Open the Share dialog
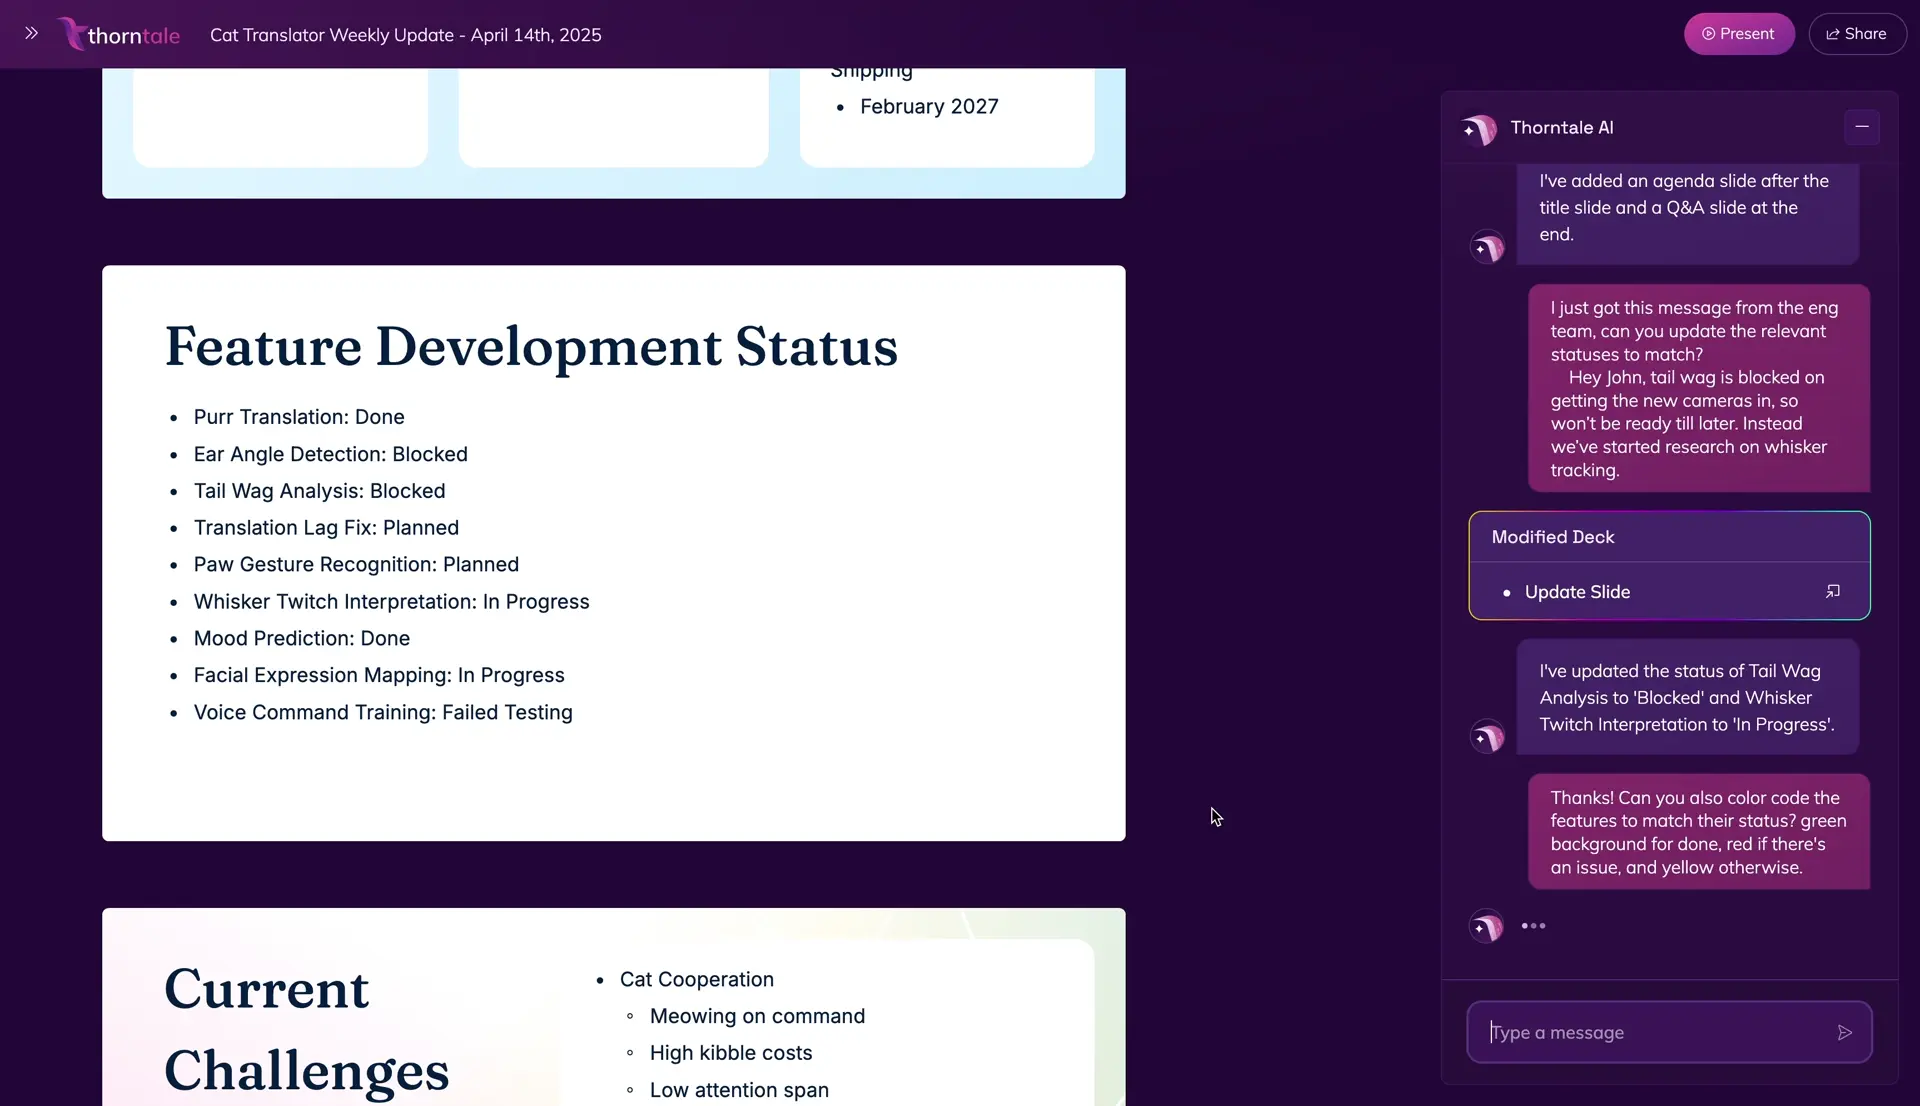Screen dimensions: 1920x1106 coord(1857,34)
